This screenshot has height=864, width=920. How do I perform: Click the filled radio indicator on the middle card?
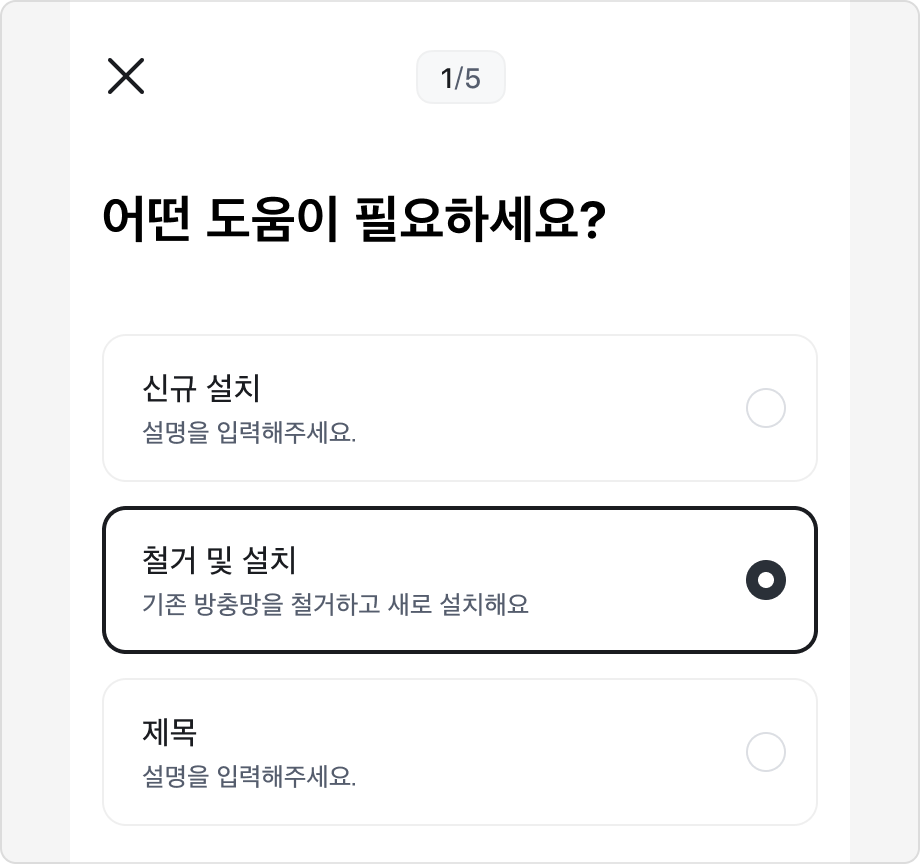point(765,580)
